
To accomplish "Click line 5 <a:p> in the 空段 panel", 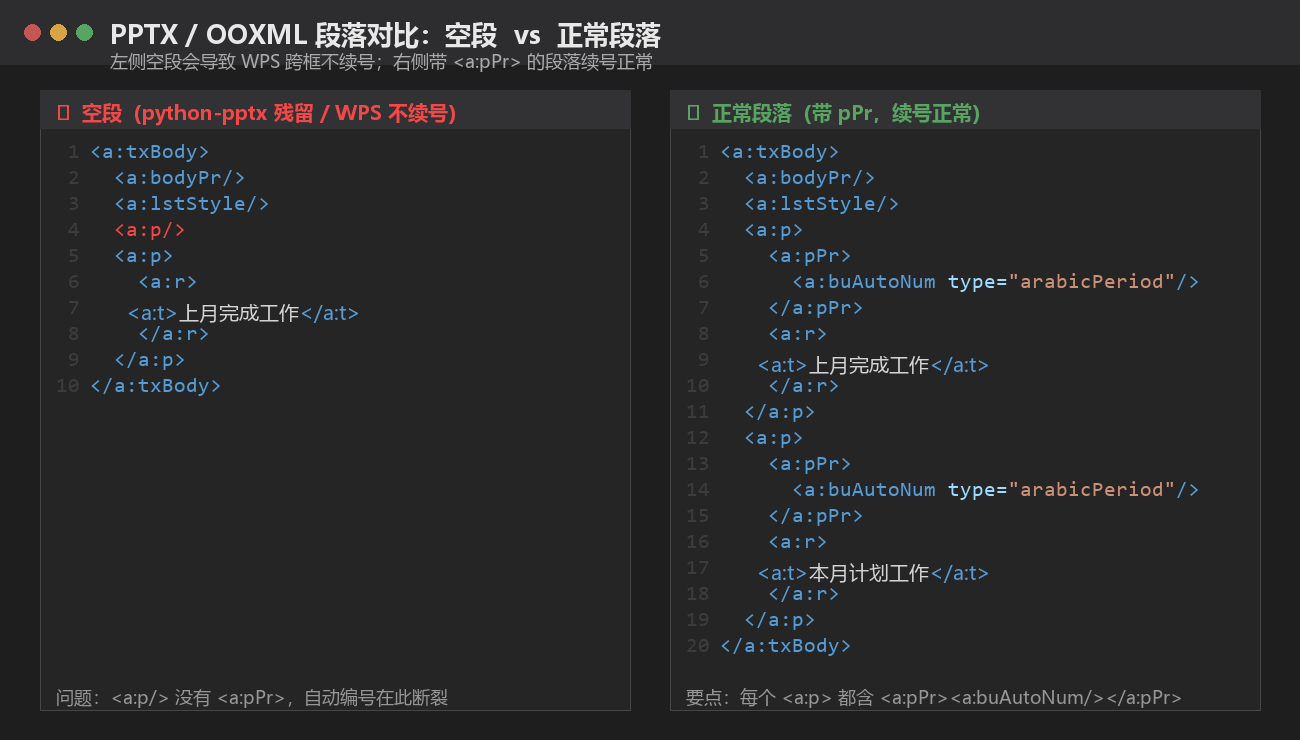I will [144, 256].
